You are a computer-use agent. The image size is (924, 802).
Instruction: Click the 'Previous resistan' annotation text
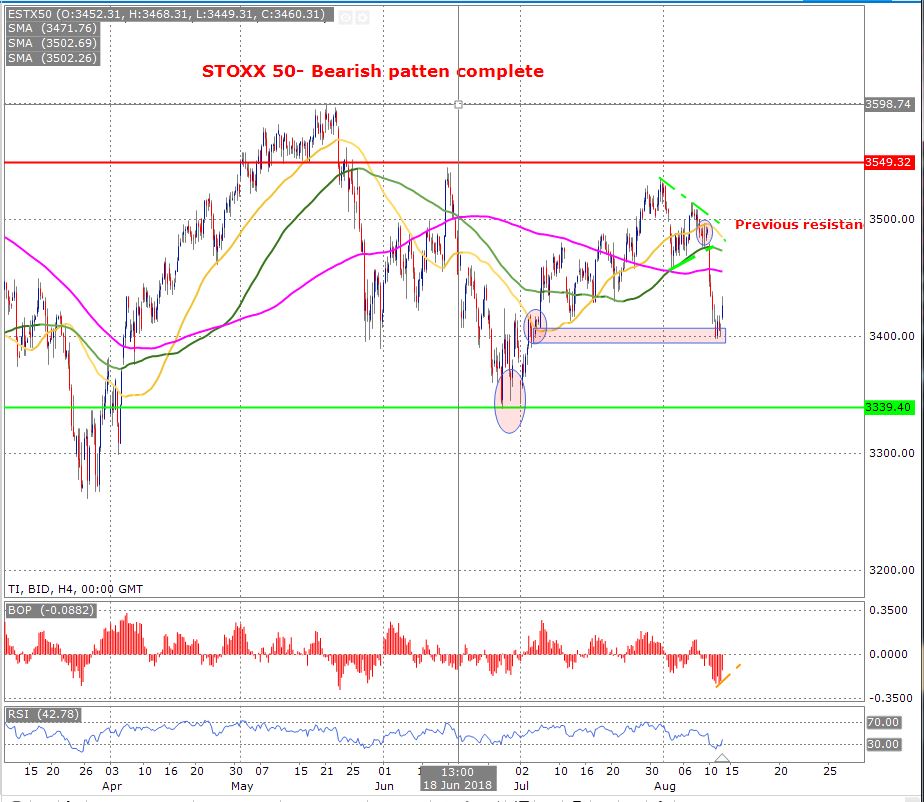pos(798,225)
